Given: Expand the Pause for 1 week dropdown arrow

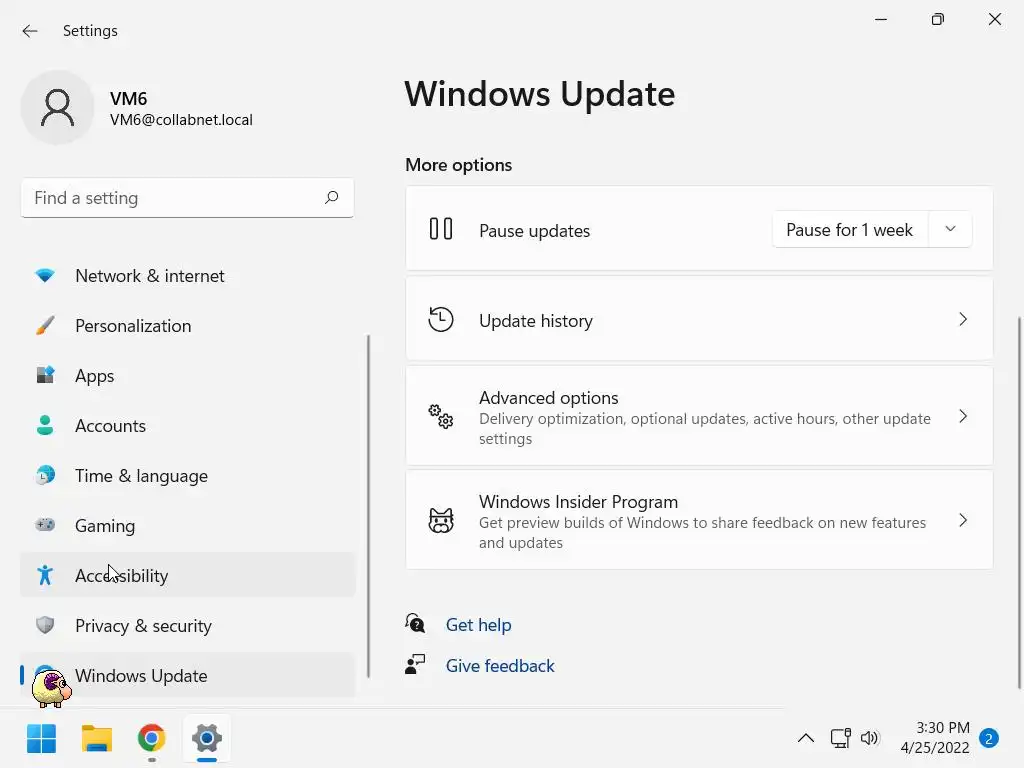Looking at the screenshot, I should coord(950,229).
